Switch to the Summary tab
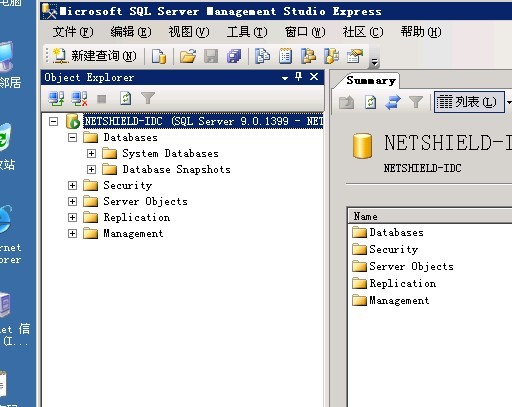The width and height of the screenshot is (512, 407). tap(371, 81)
